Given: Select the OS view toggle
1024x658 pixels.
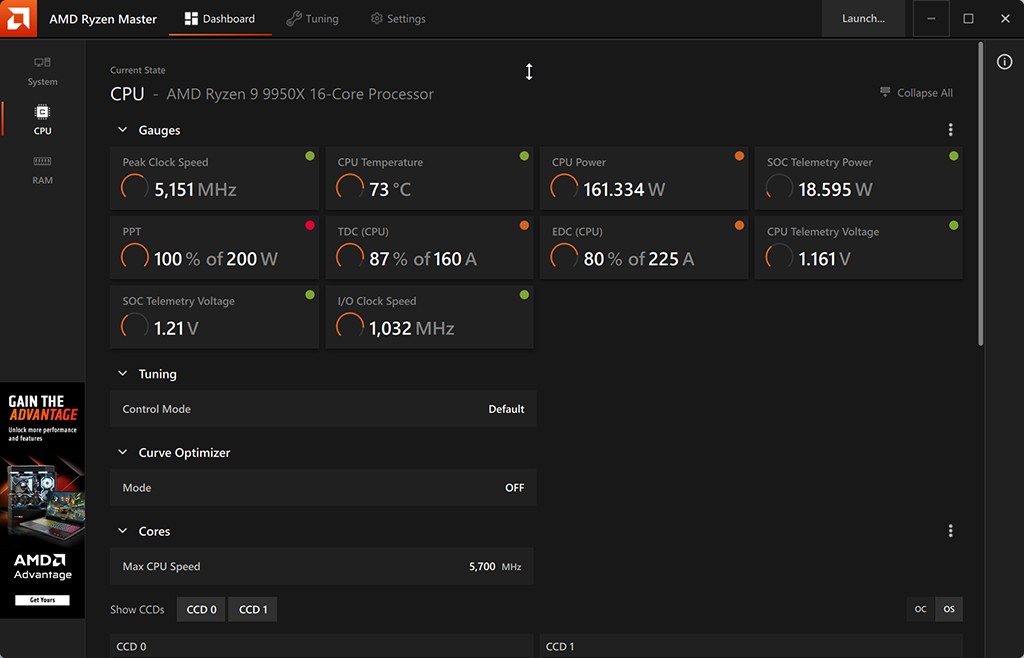Looking at the screenshot, I should click(x=949, y=609).
